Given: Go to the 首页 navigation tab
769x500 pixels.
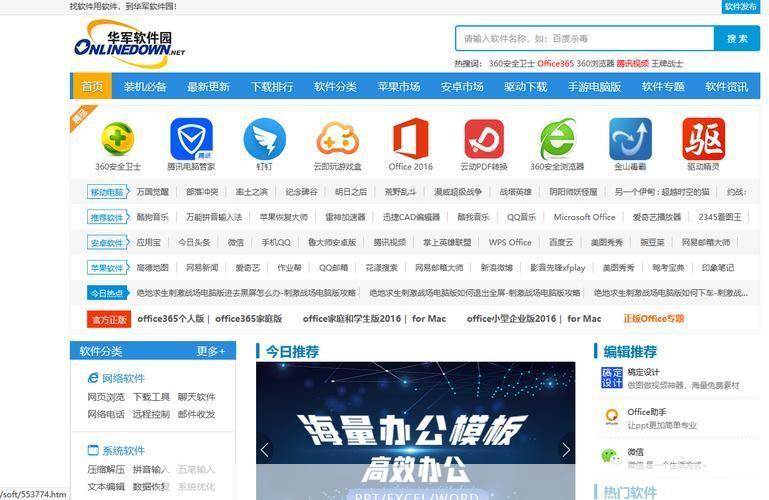Looking at the screenshot, I should [92, 87].
